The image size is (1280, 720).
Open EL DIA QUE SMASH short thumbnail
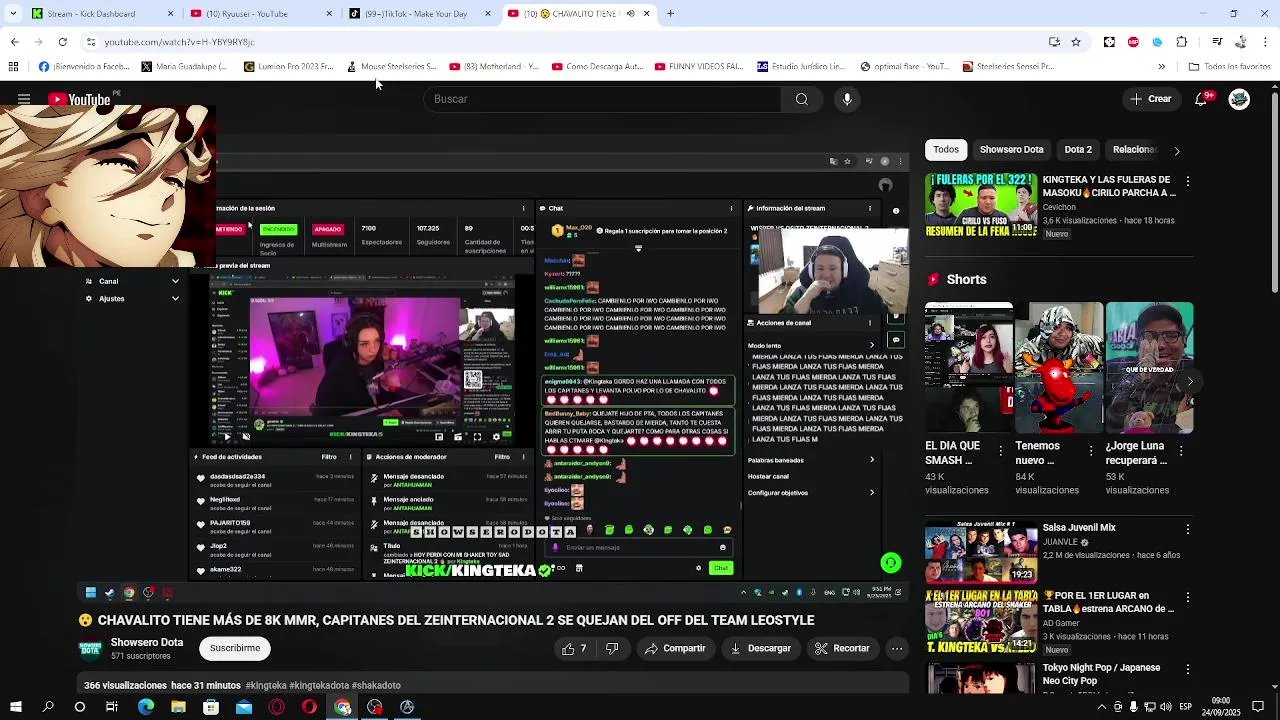[x=968, y=368]
